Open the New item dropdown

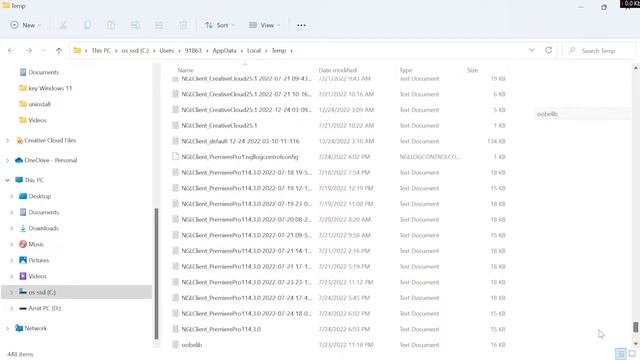pyautogui.click(x=25, y=25)
